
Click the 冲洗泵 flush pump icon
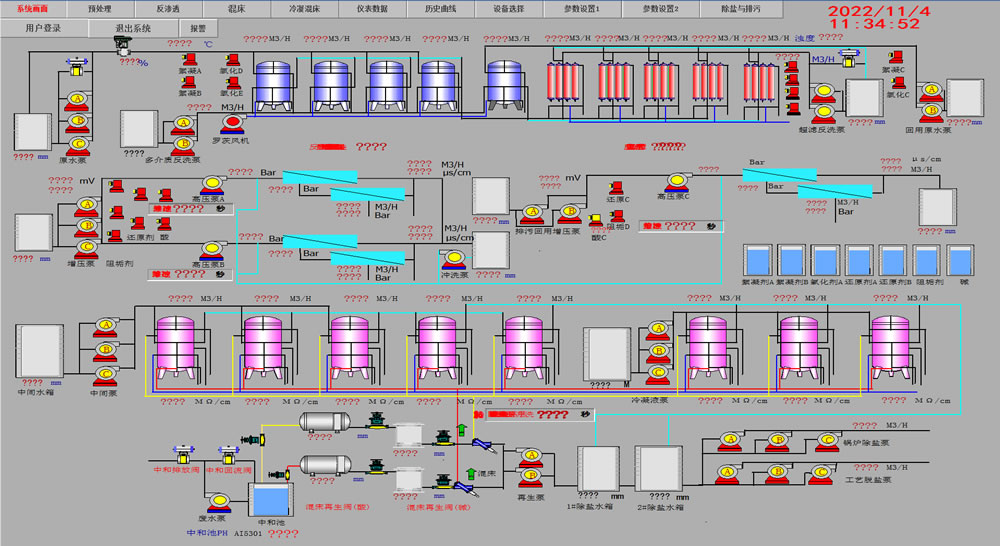[453, 258]
